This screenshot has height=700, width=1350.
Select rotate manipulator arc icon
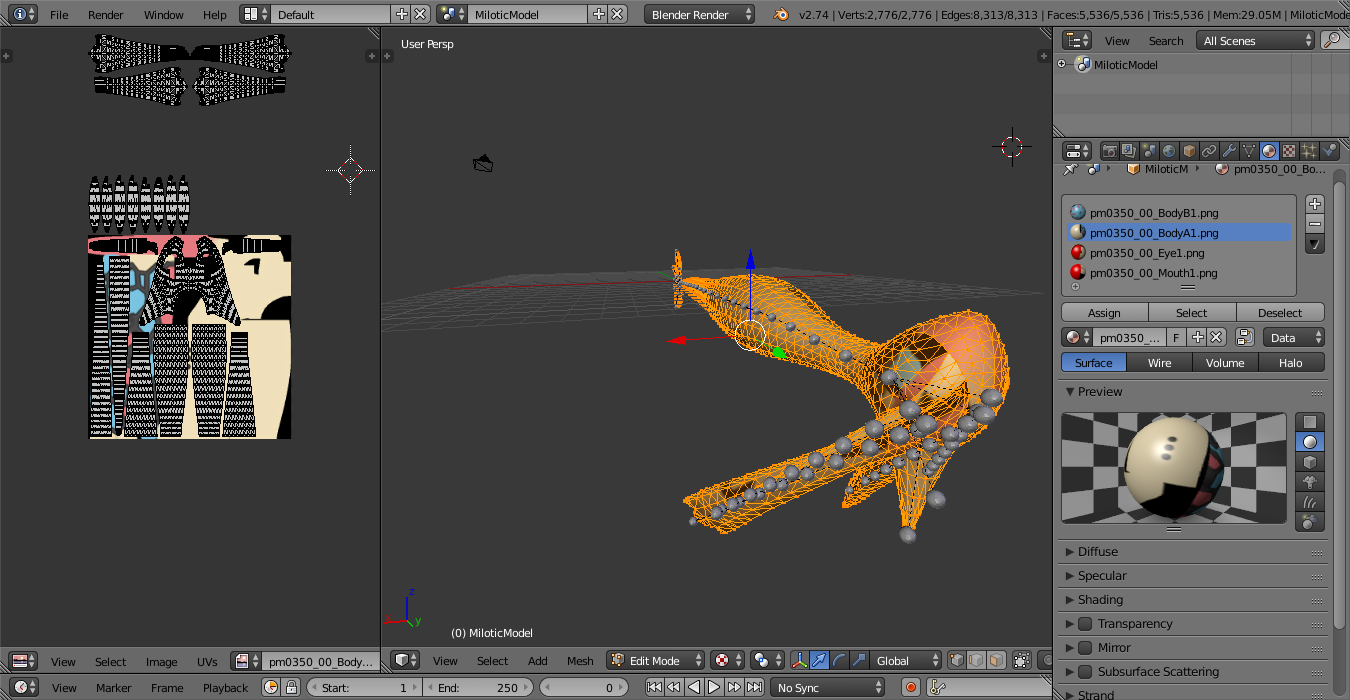[x=839, y=660]
